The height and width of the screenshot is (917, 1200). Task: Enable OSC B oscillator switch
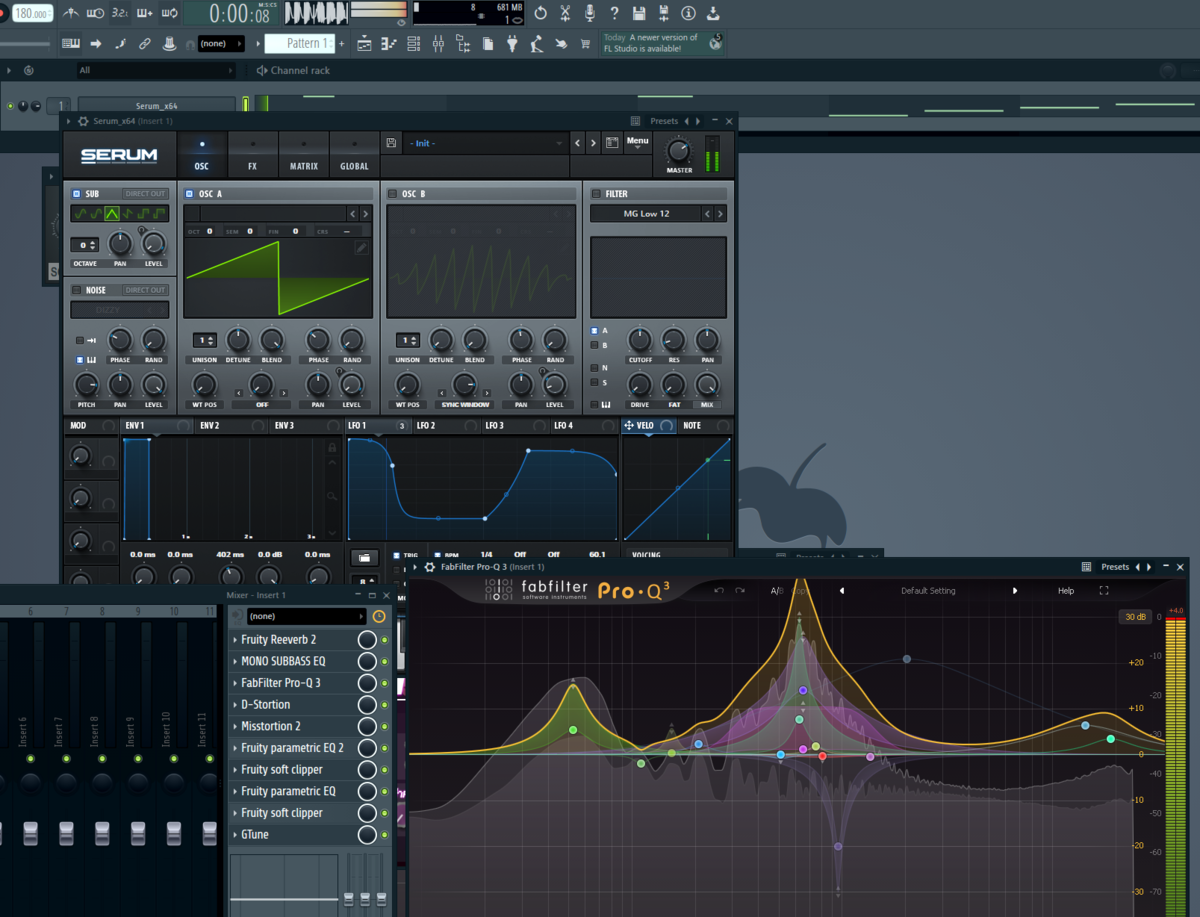tap(393, 194)
